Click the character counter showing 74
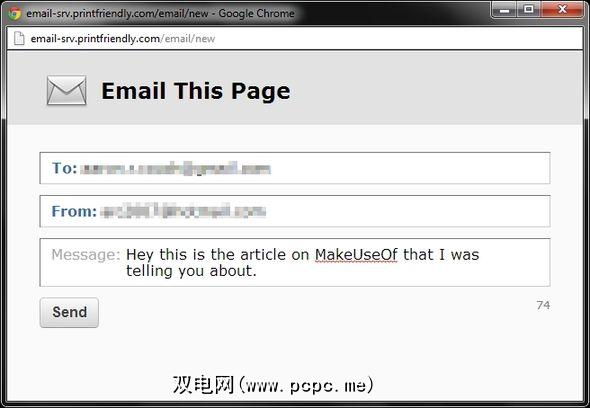Screen dimensions: 590x408 (x=543, y=305)
